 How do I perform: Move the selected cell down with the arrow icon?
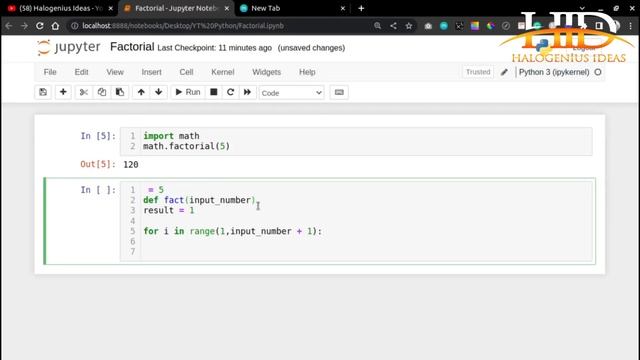(158, 92)
